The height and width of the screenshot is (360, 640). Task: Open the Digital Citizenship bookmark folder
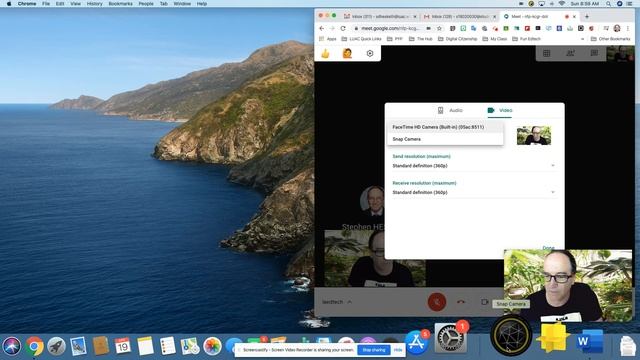[x=458, y=39]
